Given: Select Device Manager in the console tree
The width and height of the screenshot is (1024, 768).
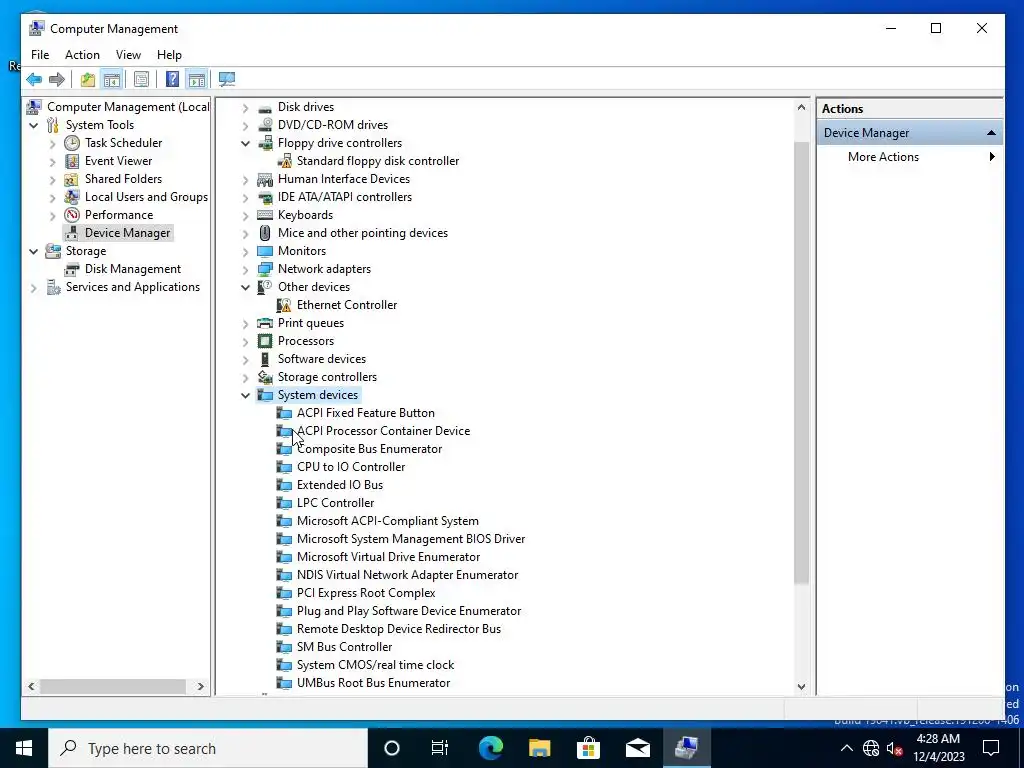Looking at the screenshot, I should (127, 233).
